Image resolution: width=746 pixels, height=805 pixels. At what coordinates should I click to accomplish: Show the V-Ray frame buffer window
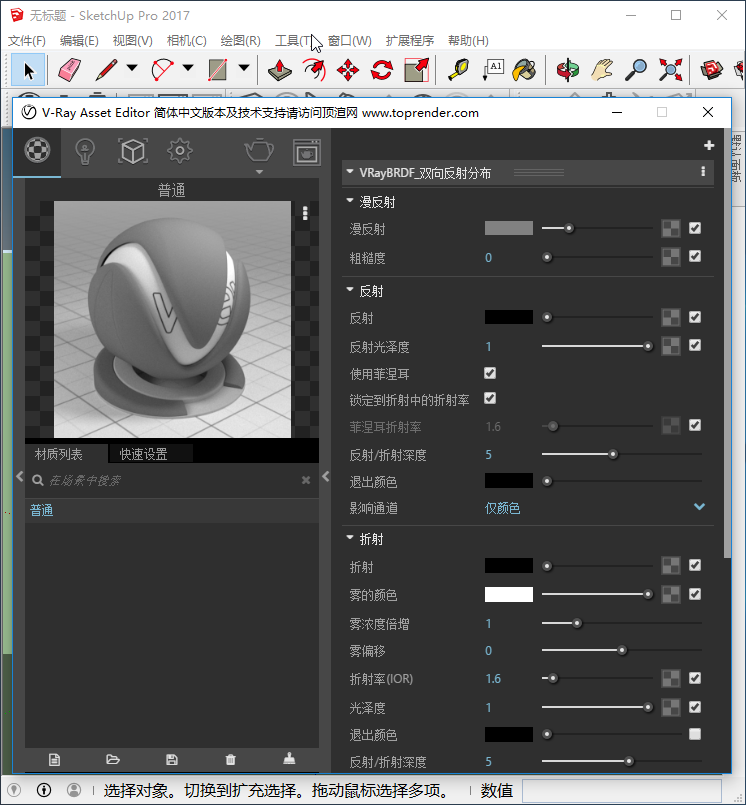(307, 152)
